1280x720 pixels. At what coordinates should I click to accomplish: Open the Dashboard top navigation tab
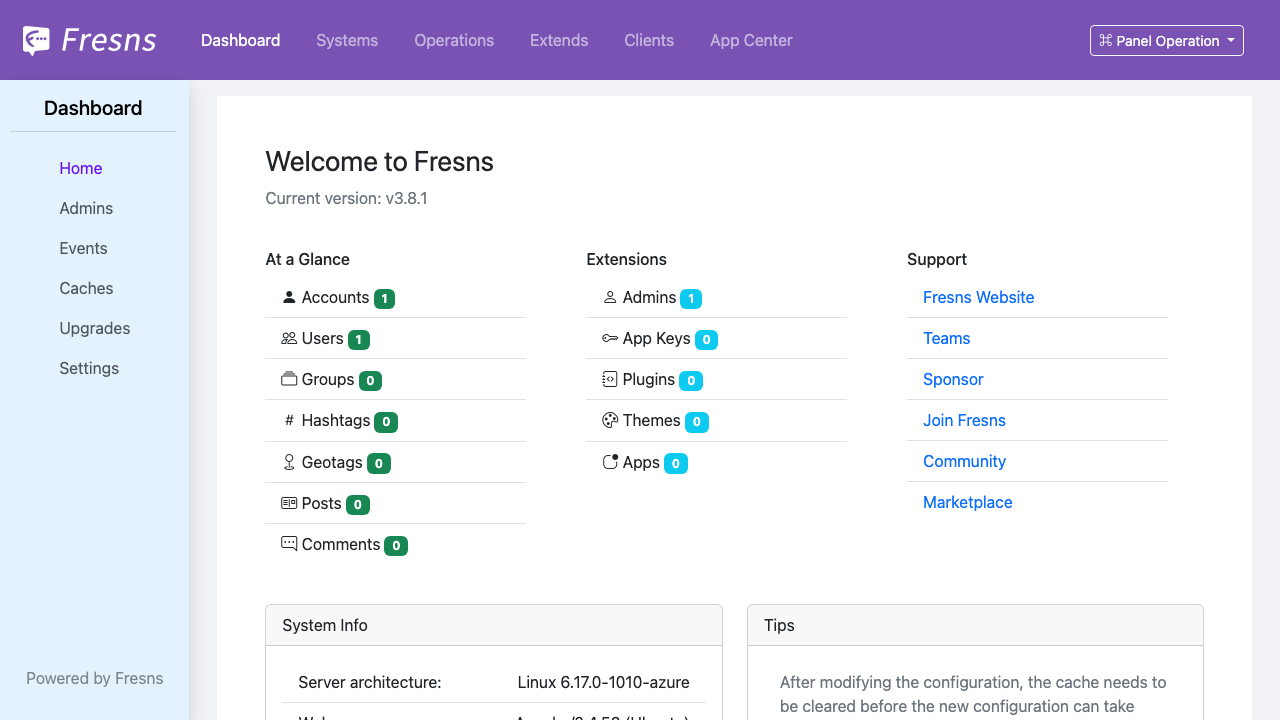pyautogui.click(x=241, y=40)
